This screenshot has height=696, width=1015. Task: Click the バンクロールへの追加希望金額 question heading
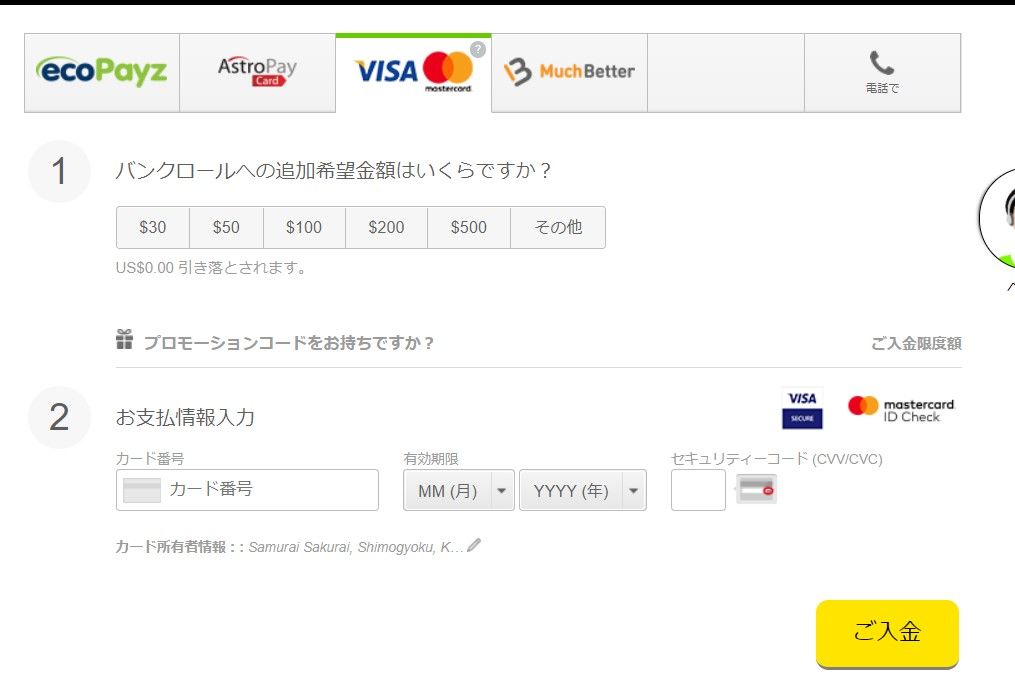(x=333, y=170)
